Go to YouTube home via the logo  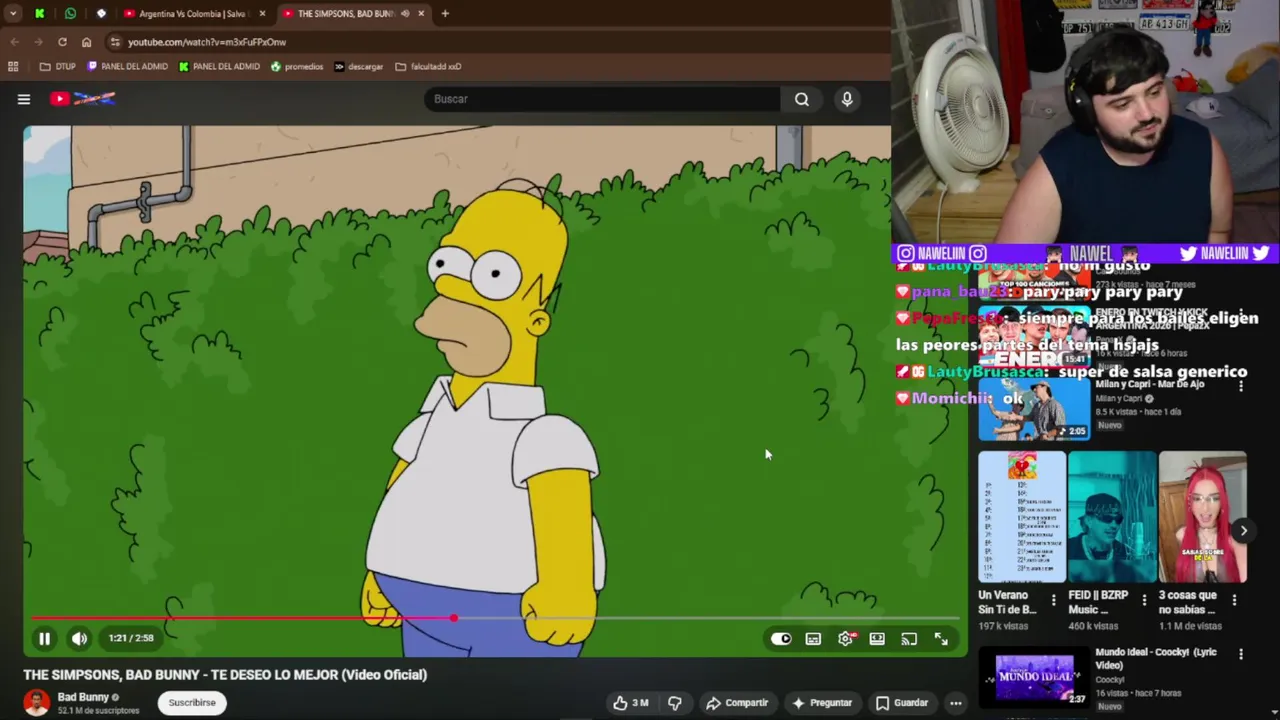coord(83,98)
